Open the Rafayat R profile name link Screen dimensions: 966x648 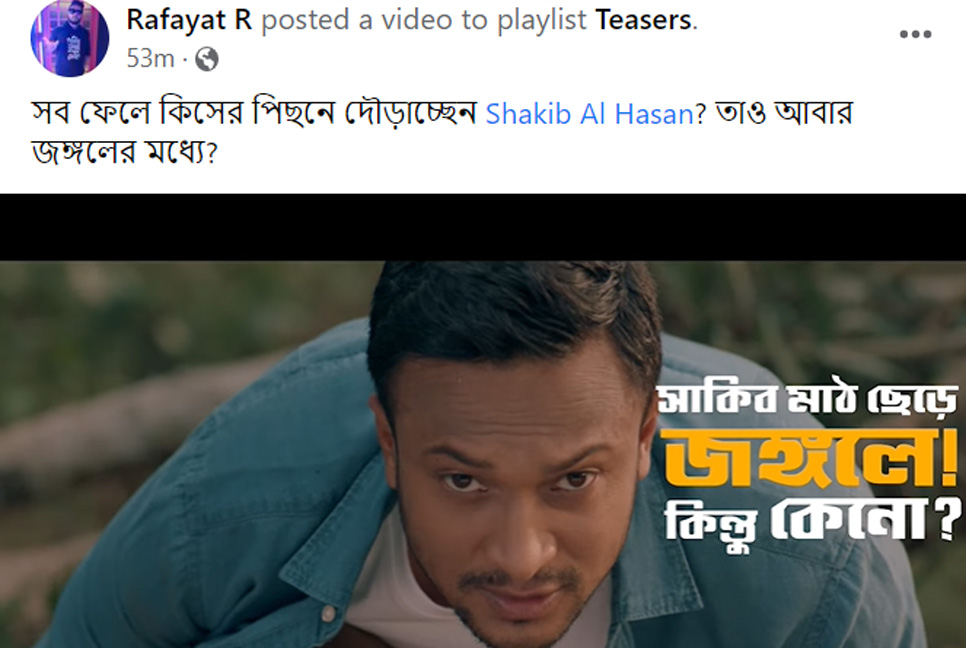tap(189, 20)
